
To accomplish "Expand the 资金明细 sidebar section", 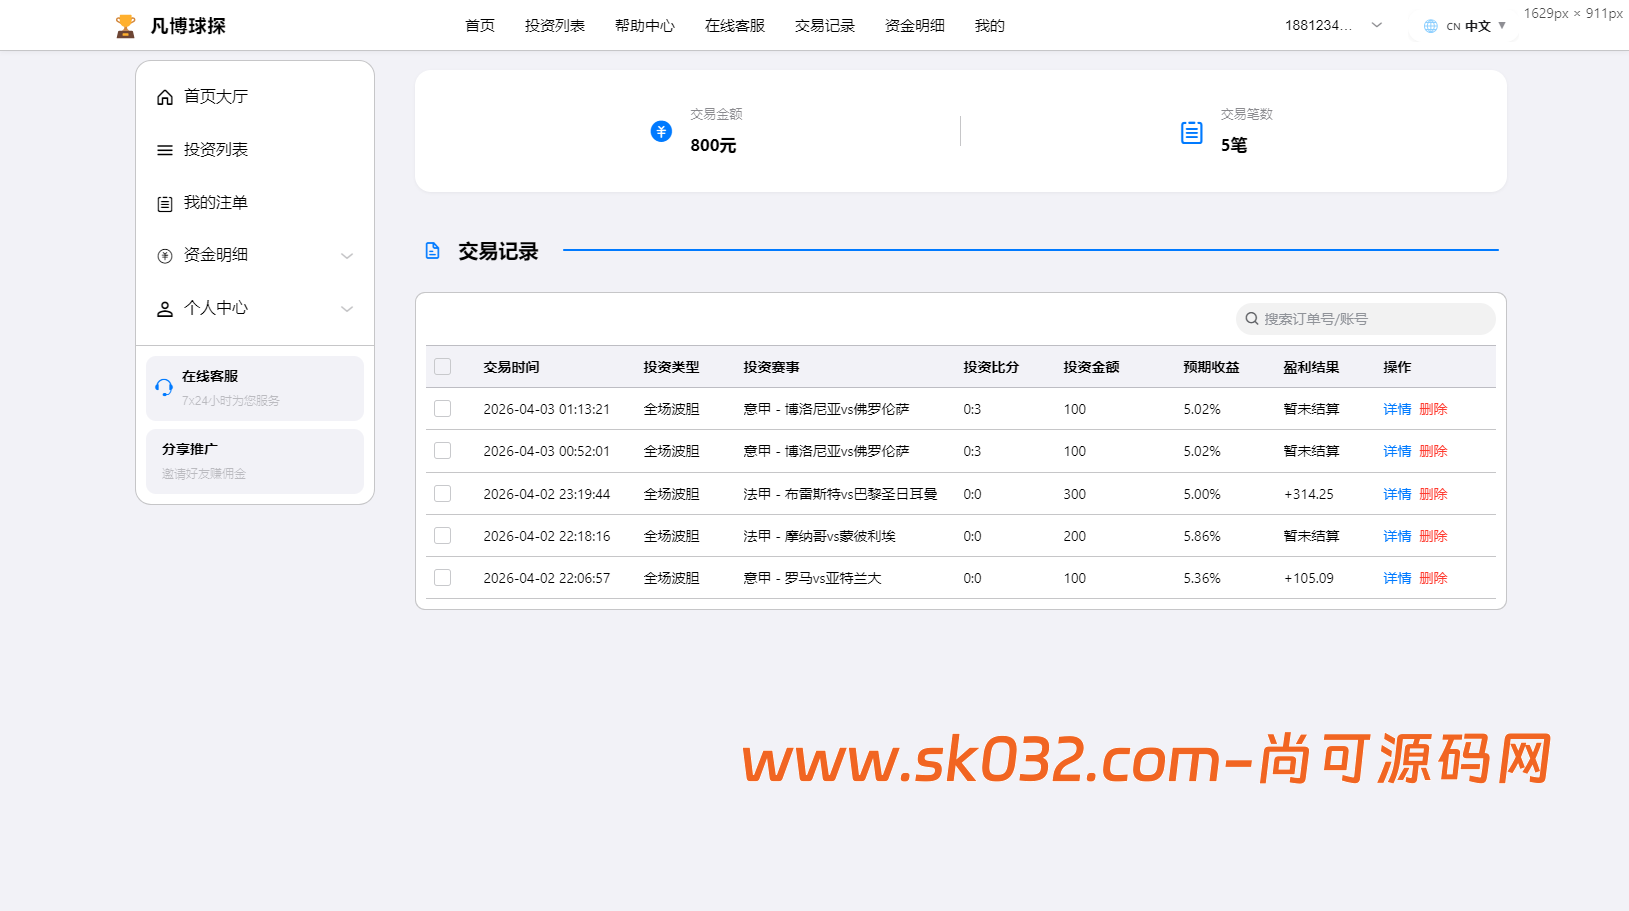I will click(x=347, y=255).
